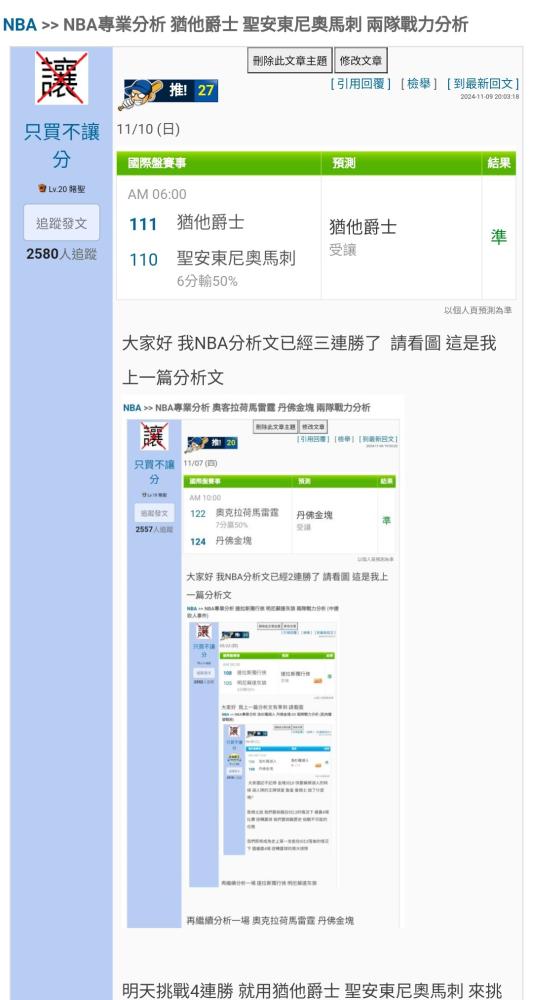The width and height of the screenshot is (533, 1000).
Task: Open 引用回覆 link
Action: [x=360, y=84]
